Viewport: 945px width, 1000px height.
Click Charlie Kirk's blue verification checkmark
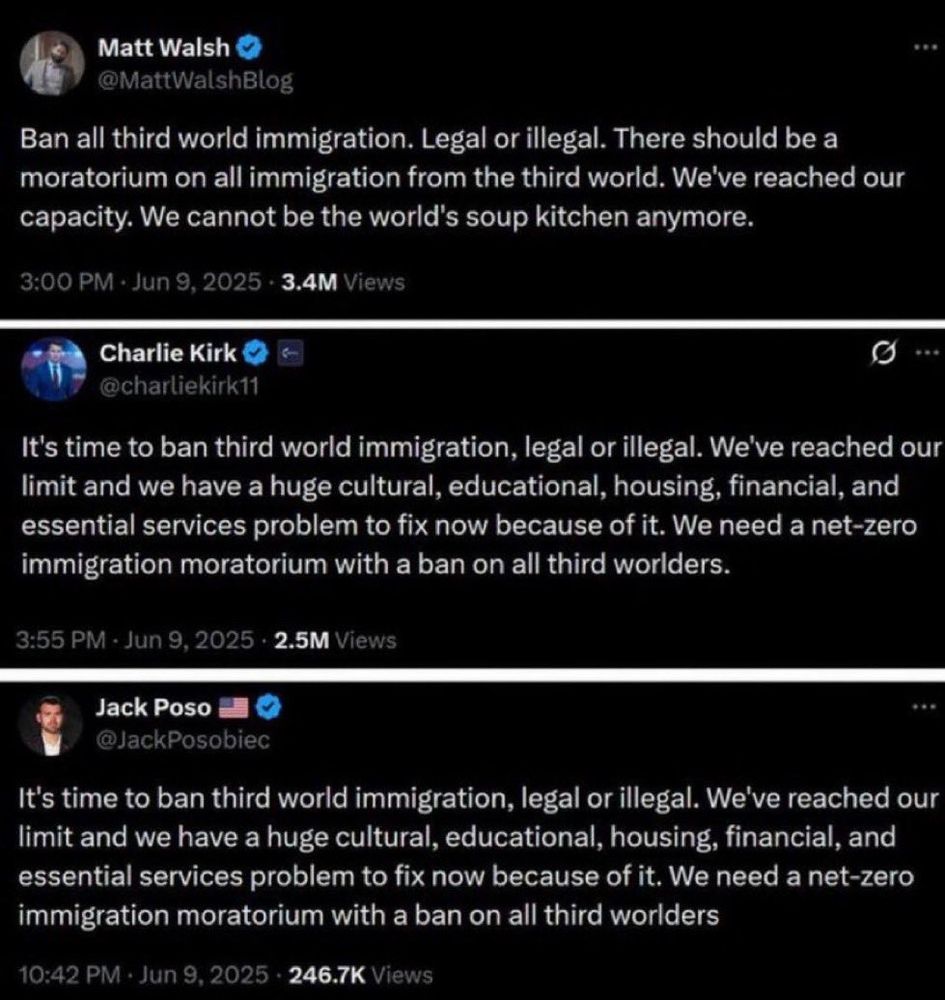coord(257,352)
